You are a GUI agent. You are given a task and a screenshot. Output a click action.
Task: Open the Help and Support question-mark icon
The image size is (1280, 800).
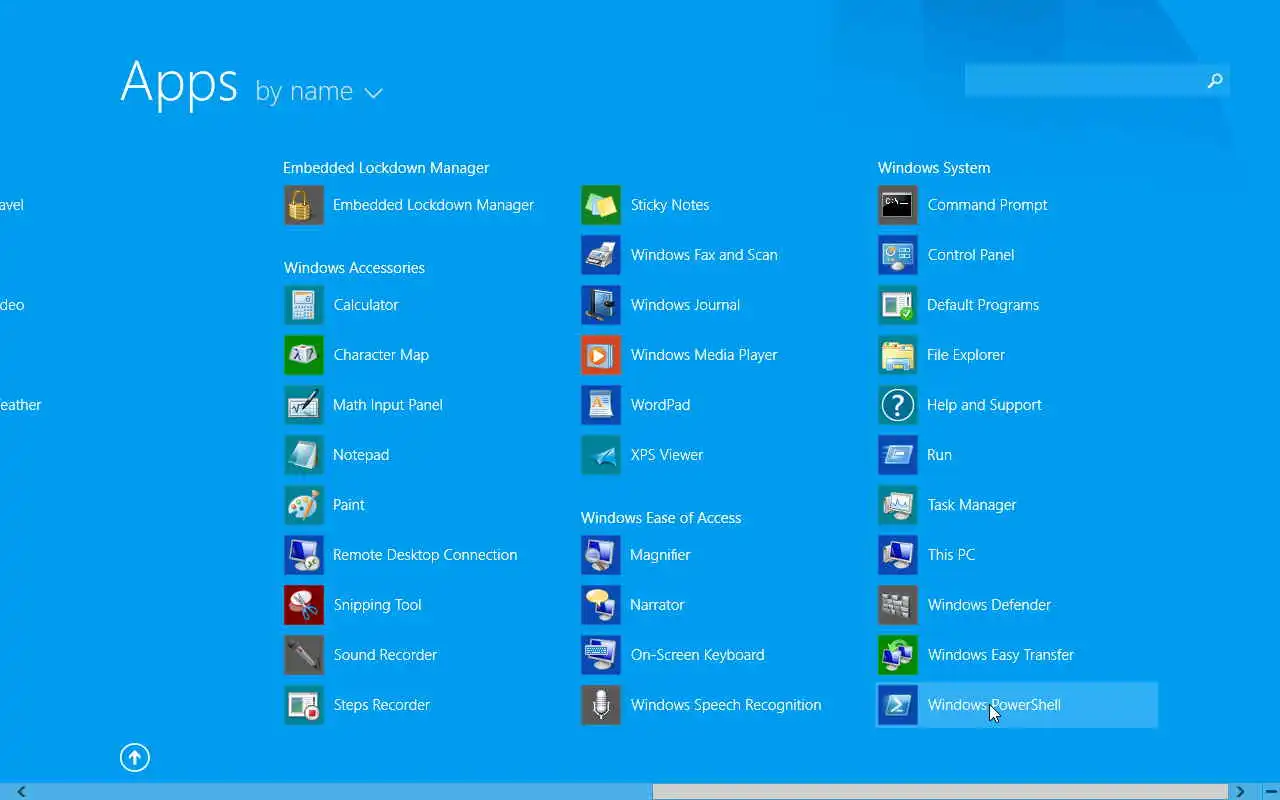898,405
